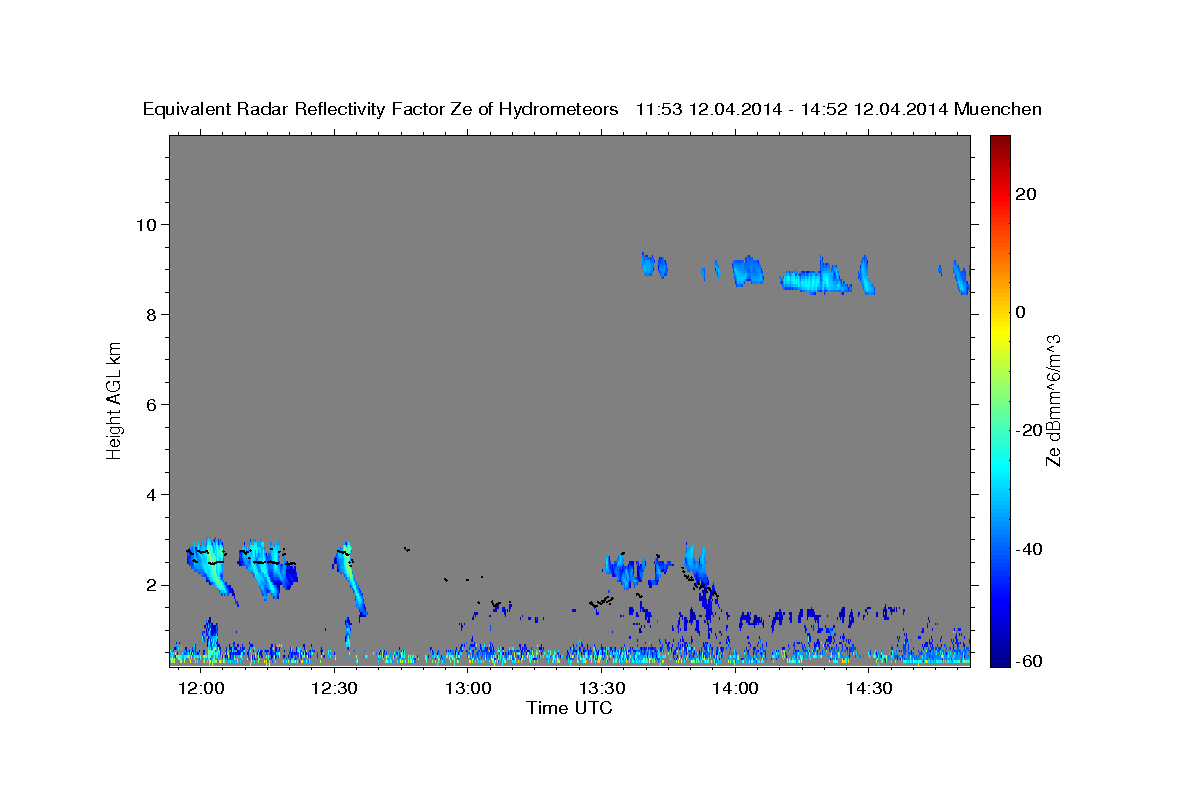Click the height tick label '2'
The width and height of the screenshot is (1200, 800).
click(152, 585)
